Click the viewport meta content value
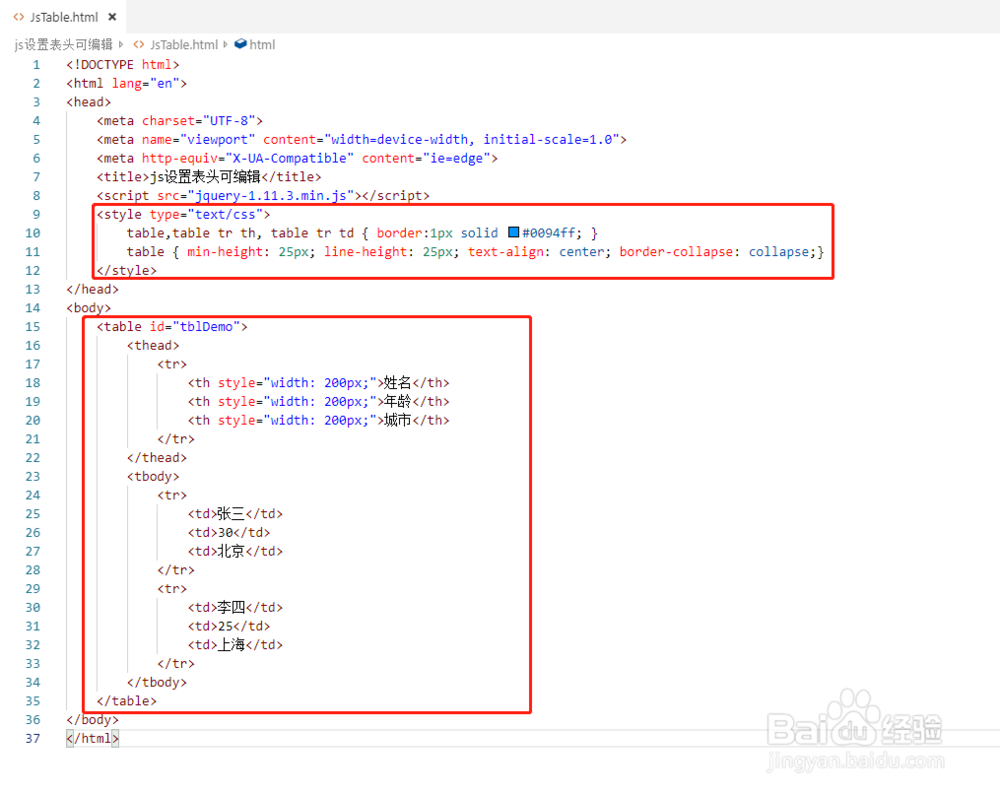 tap(472, 140)
